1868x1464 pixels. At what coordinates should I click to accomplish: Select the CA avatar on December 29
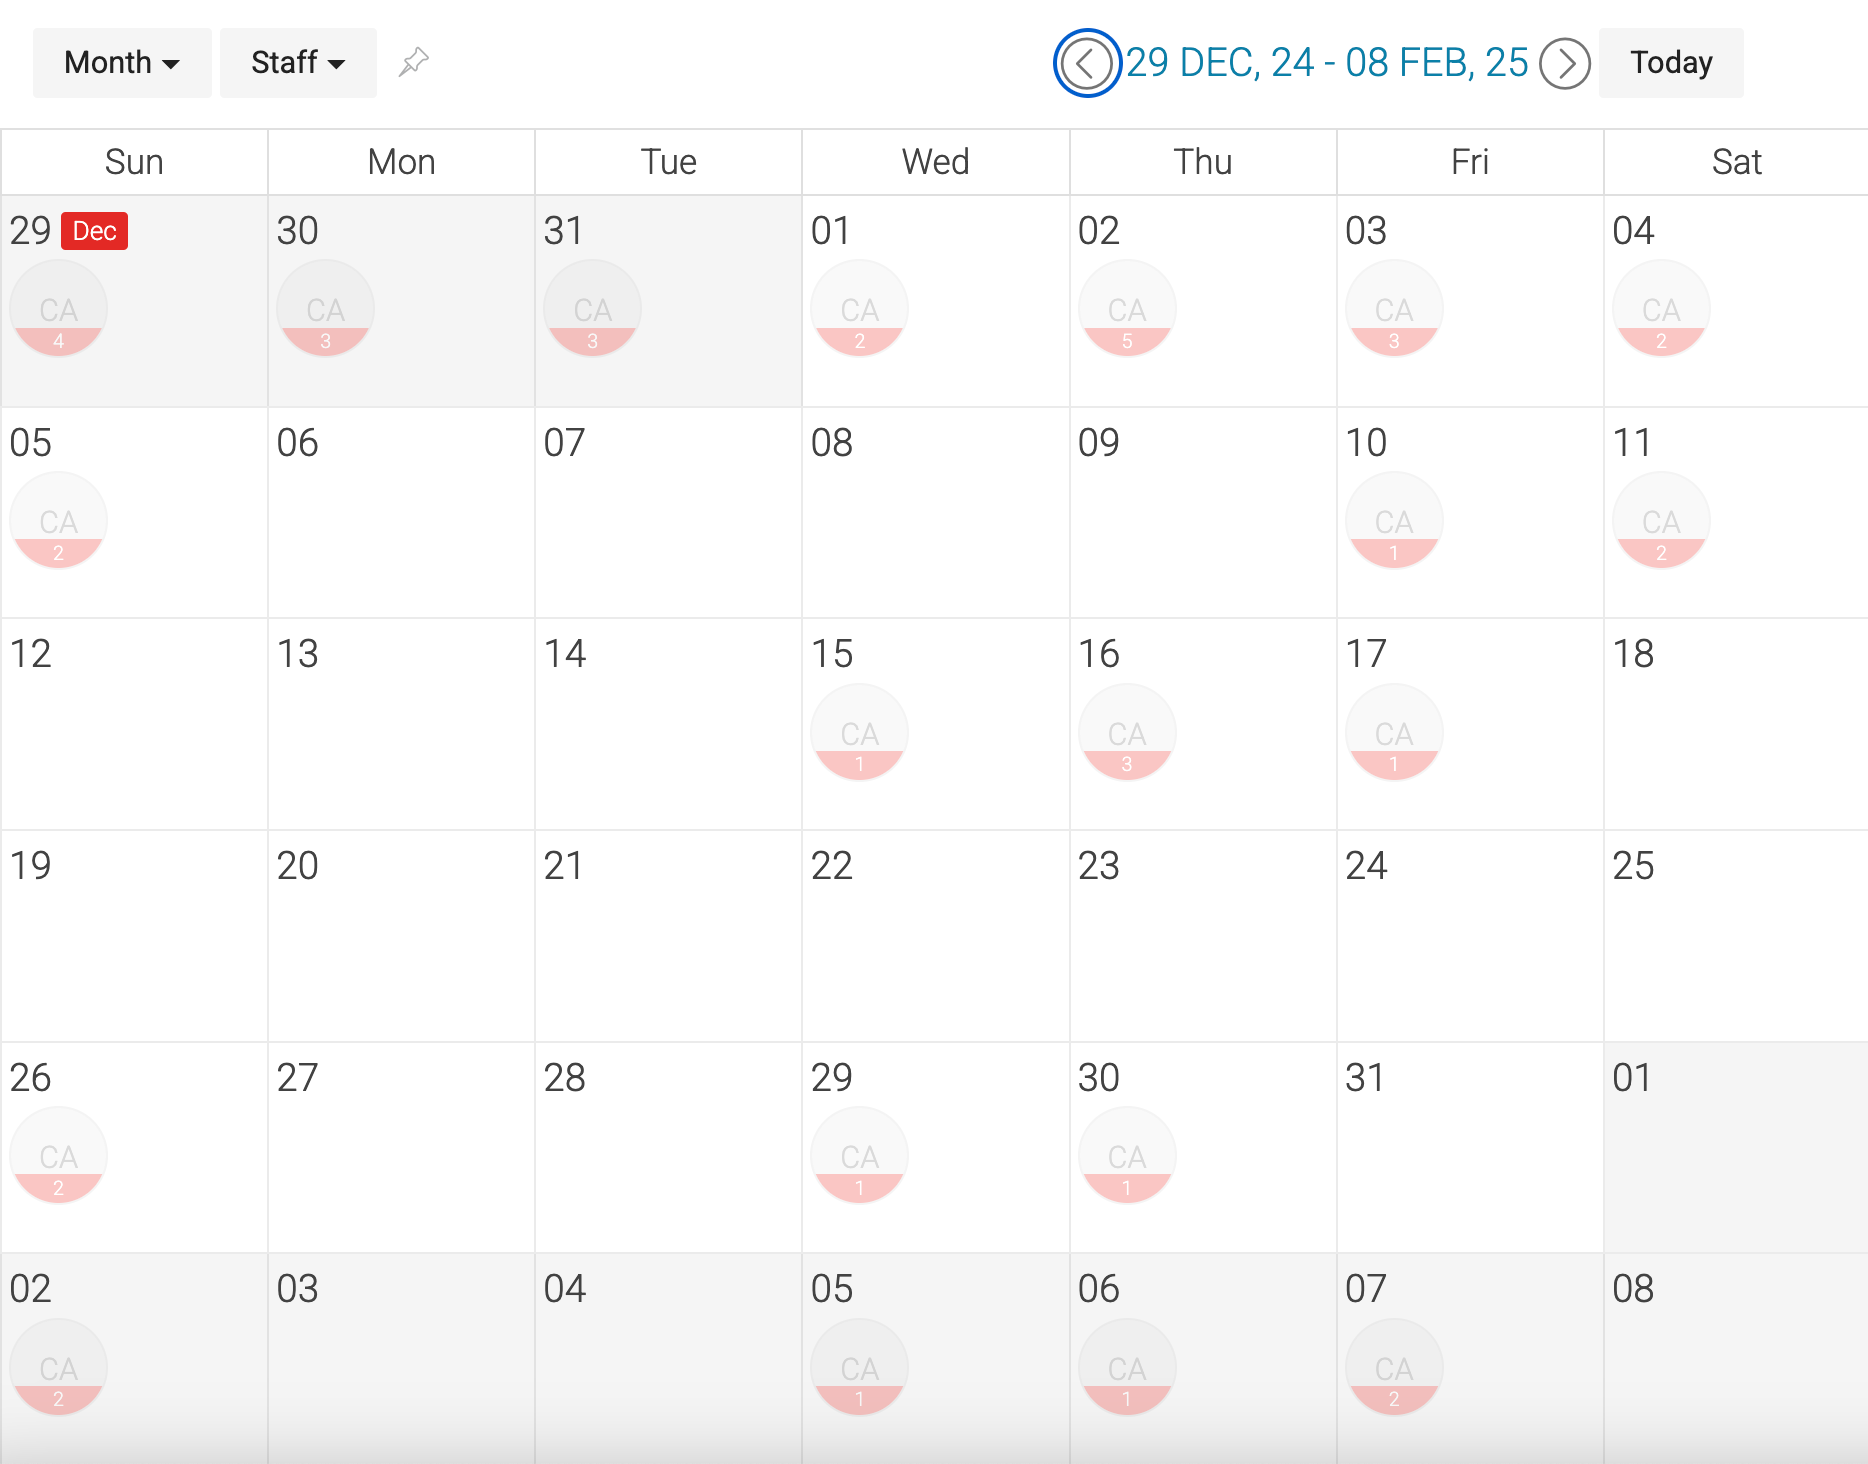(58, 308)
